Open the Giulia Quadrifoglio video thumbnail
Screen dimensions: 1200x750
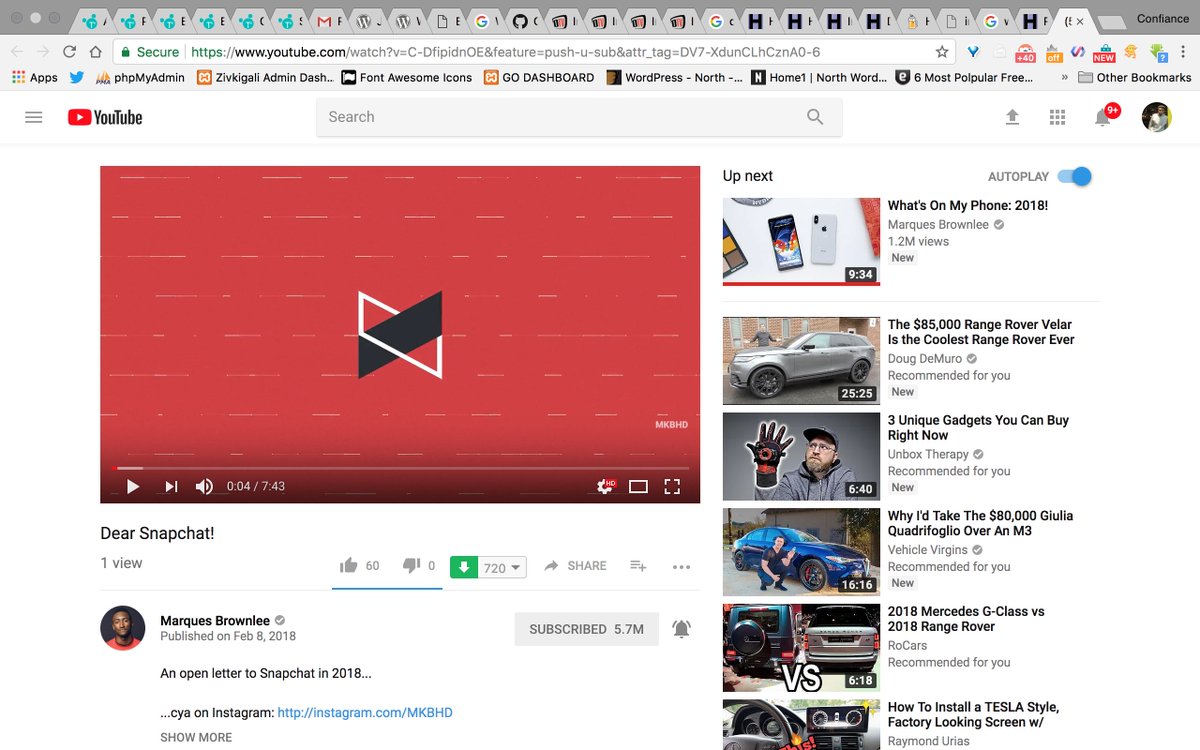(801, 552)
